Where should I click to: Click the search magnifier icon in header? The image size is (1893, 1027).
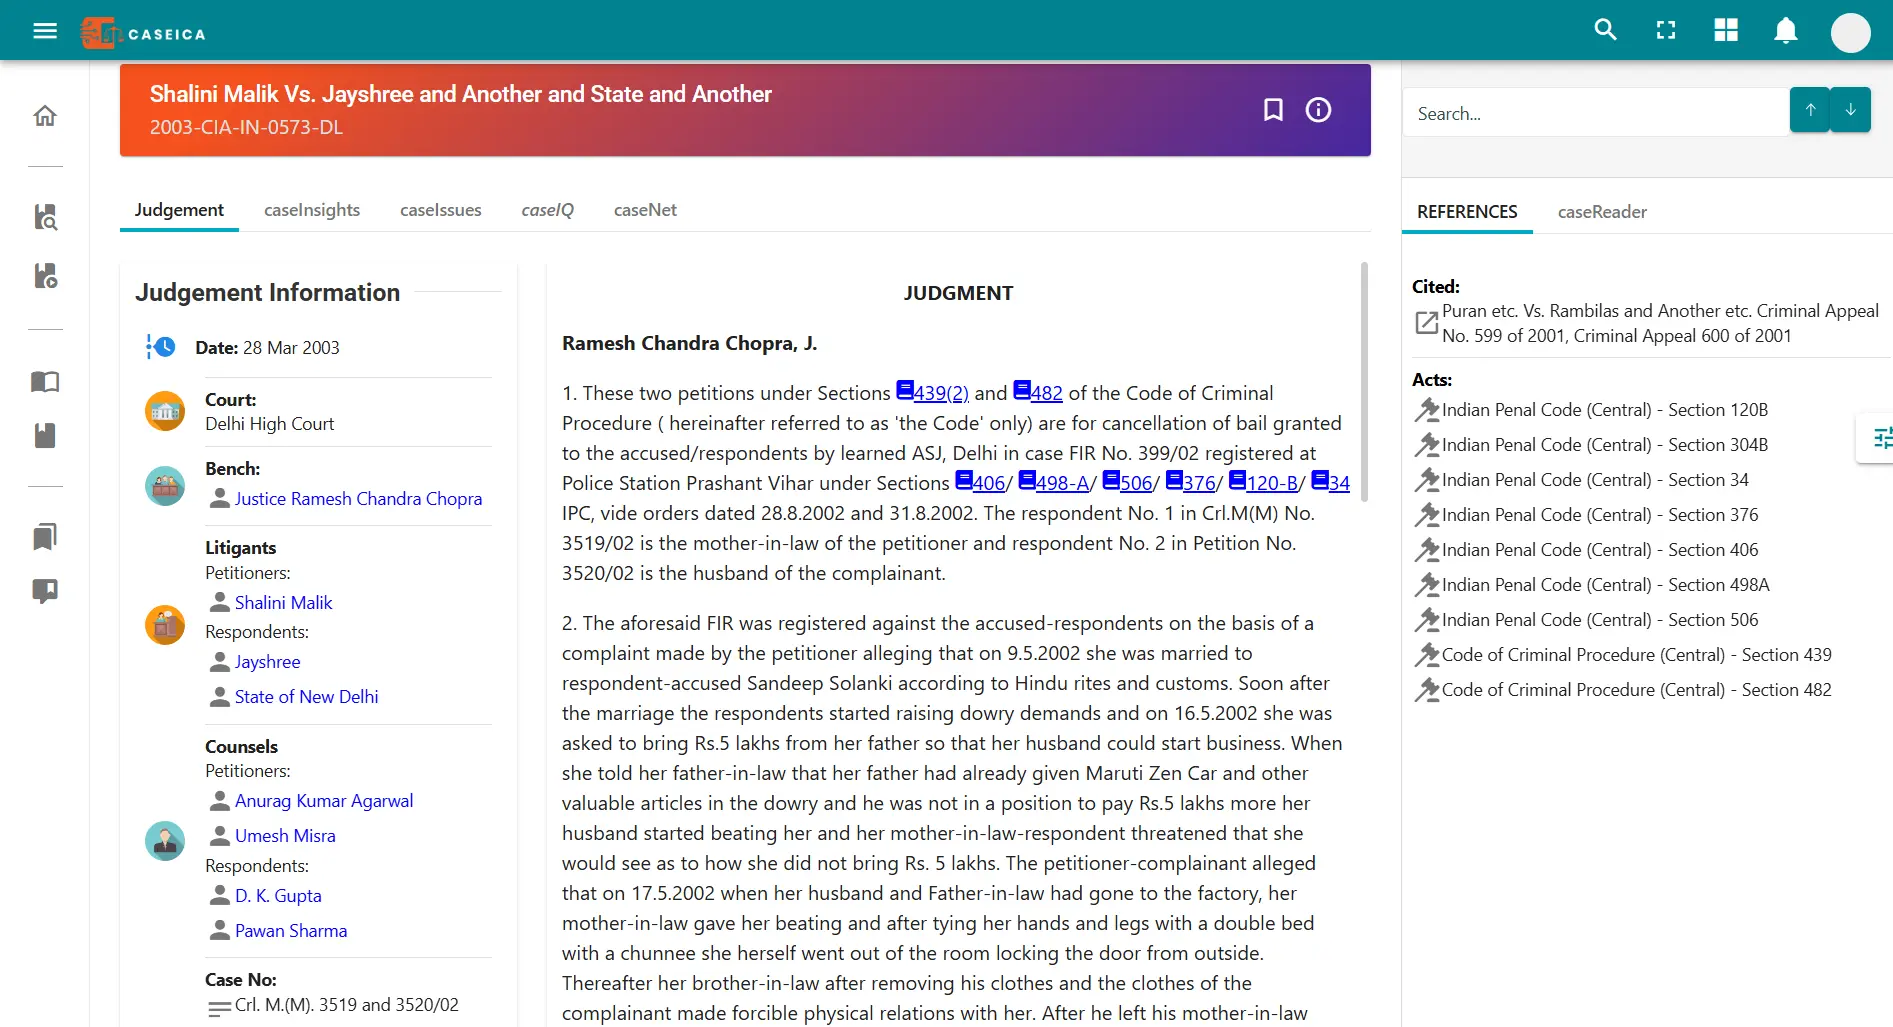pyautogui.click(x=1605, y=30)
